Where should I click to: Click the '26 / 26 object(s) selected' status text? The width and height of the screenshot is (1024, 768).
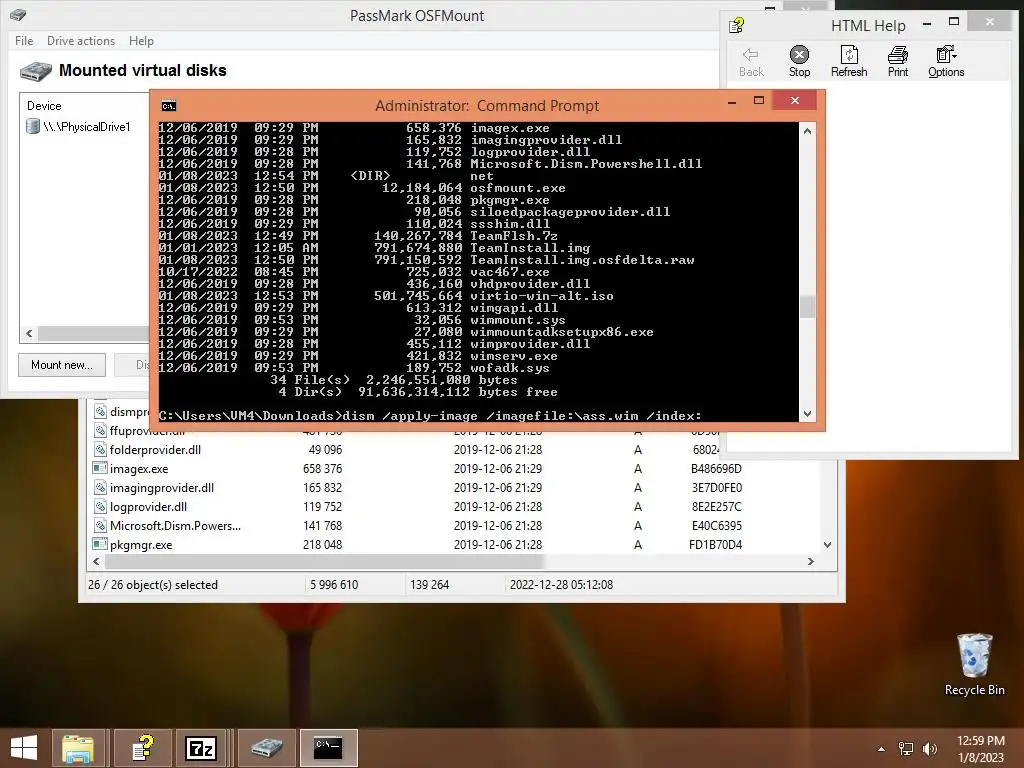click(x=153, y=584)
